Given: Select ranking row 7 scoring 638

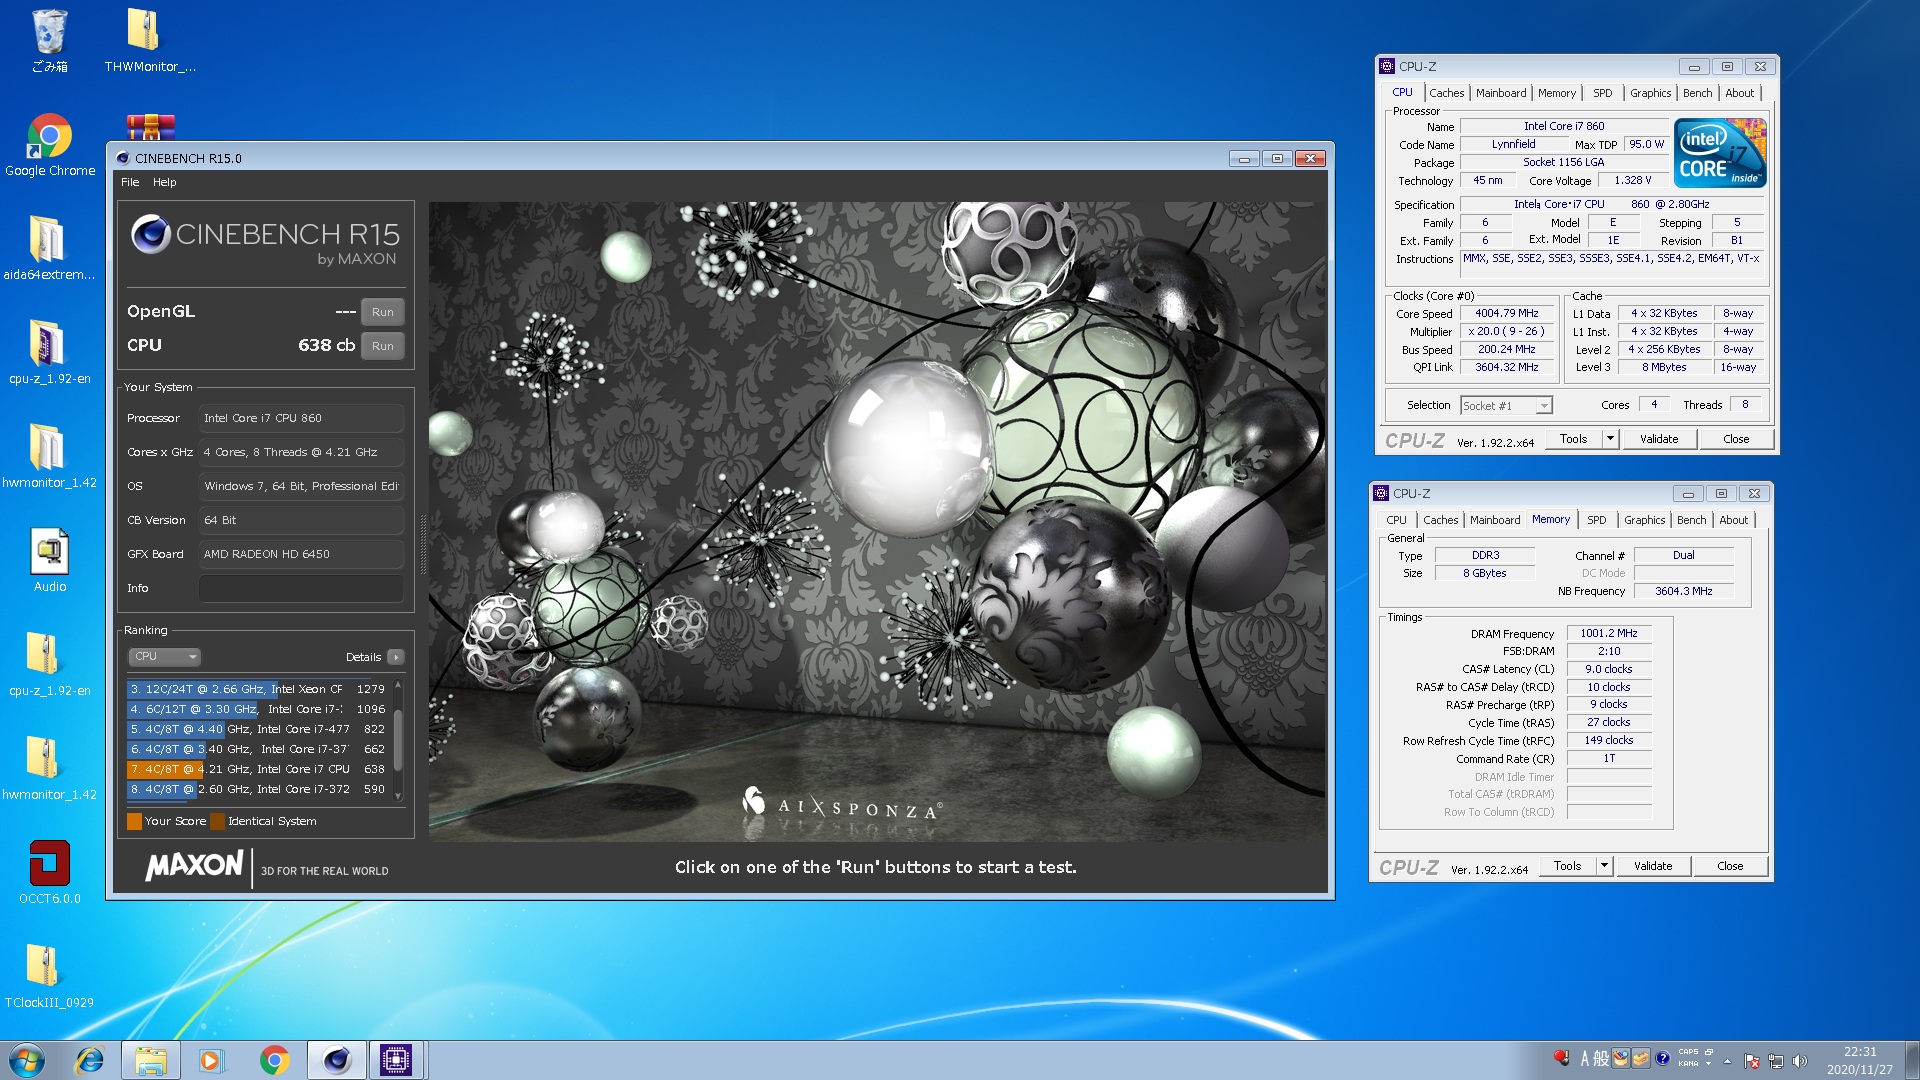Looking at the screenshot, I should point(258,769).
